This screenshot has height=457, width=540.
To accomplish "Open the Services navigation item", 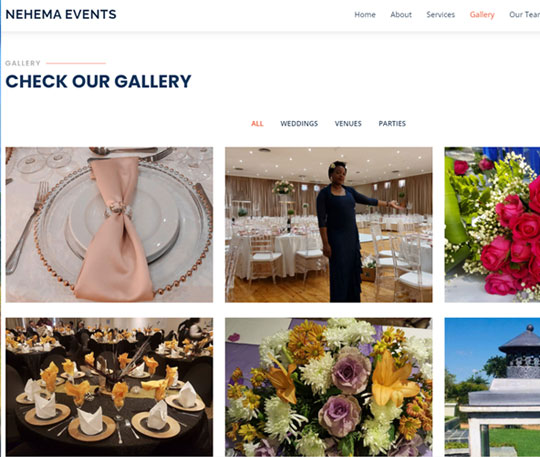I will point(440,15).
